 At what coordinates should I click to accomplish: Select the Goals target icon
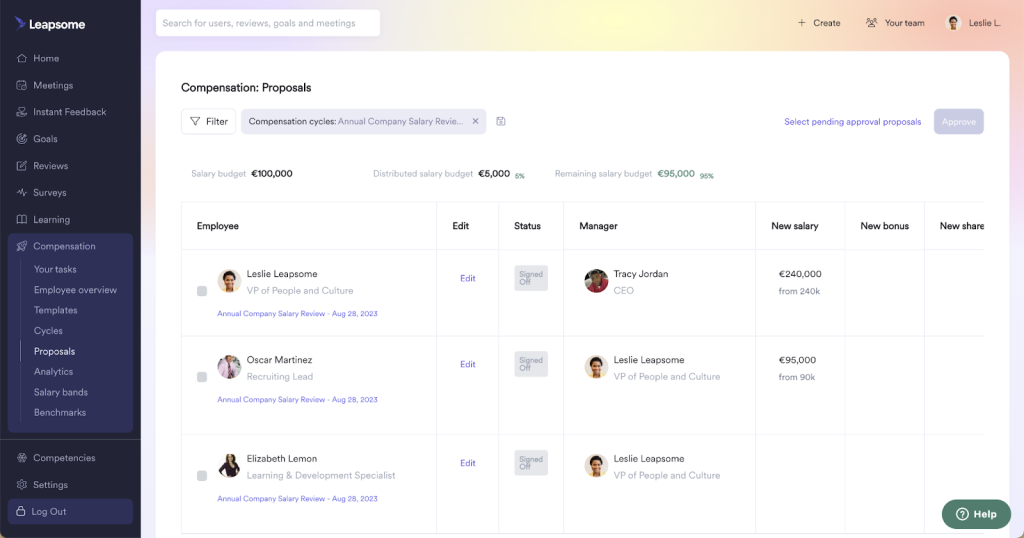click(22, 139)
